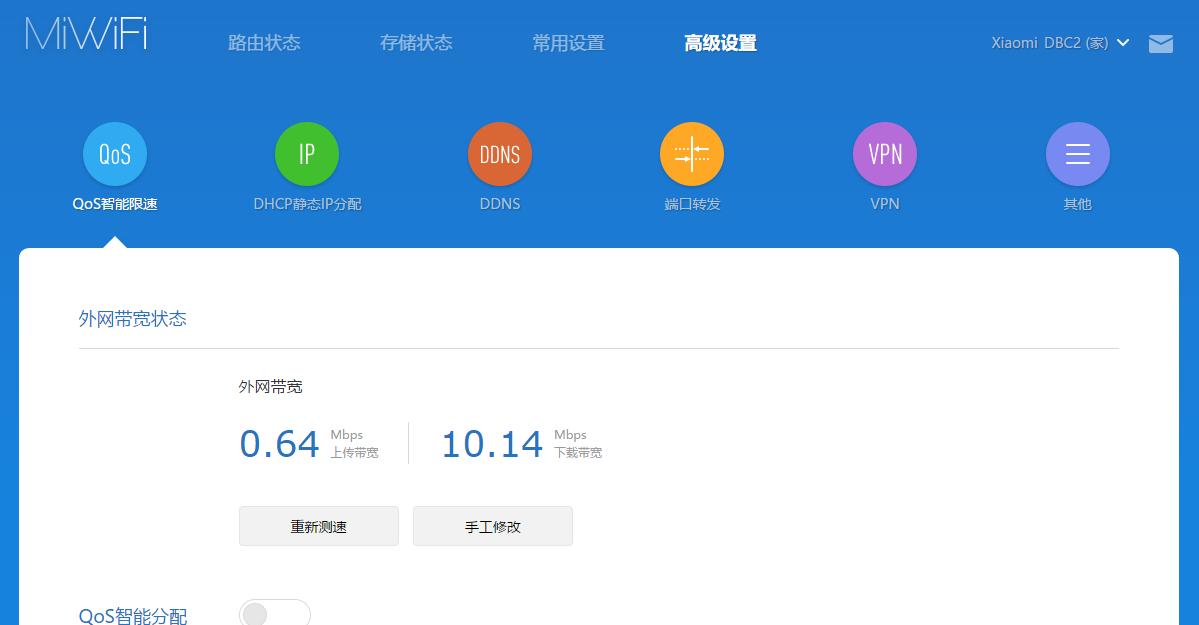The image size is (1199, 625).
Task: Select the QoS智能限速 icon
Action: point(114,153)
